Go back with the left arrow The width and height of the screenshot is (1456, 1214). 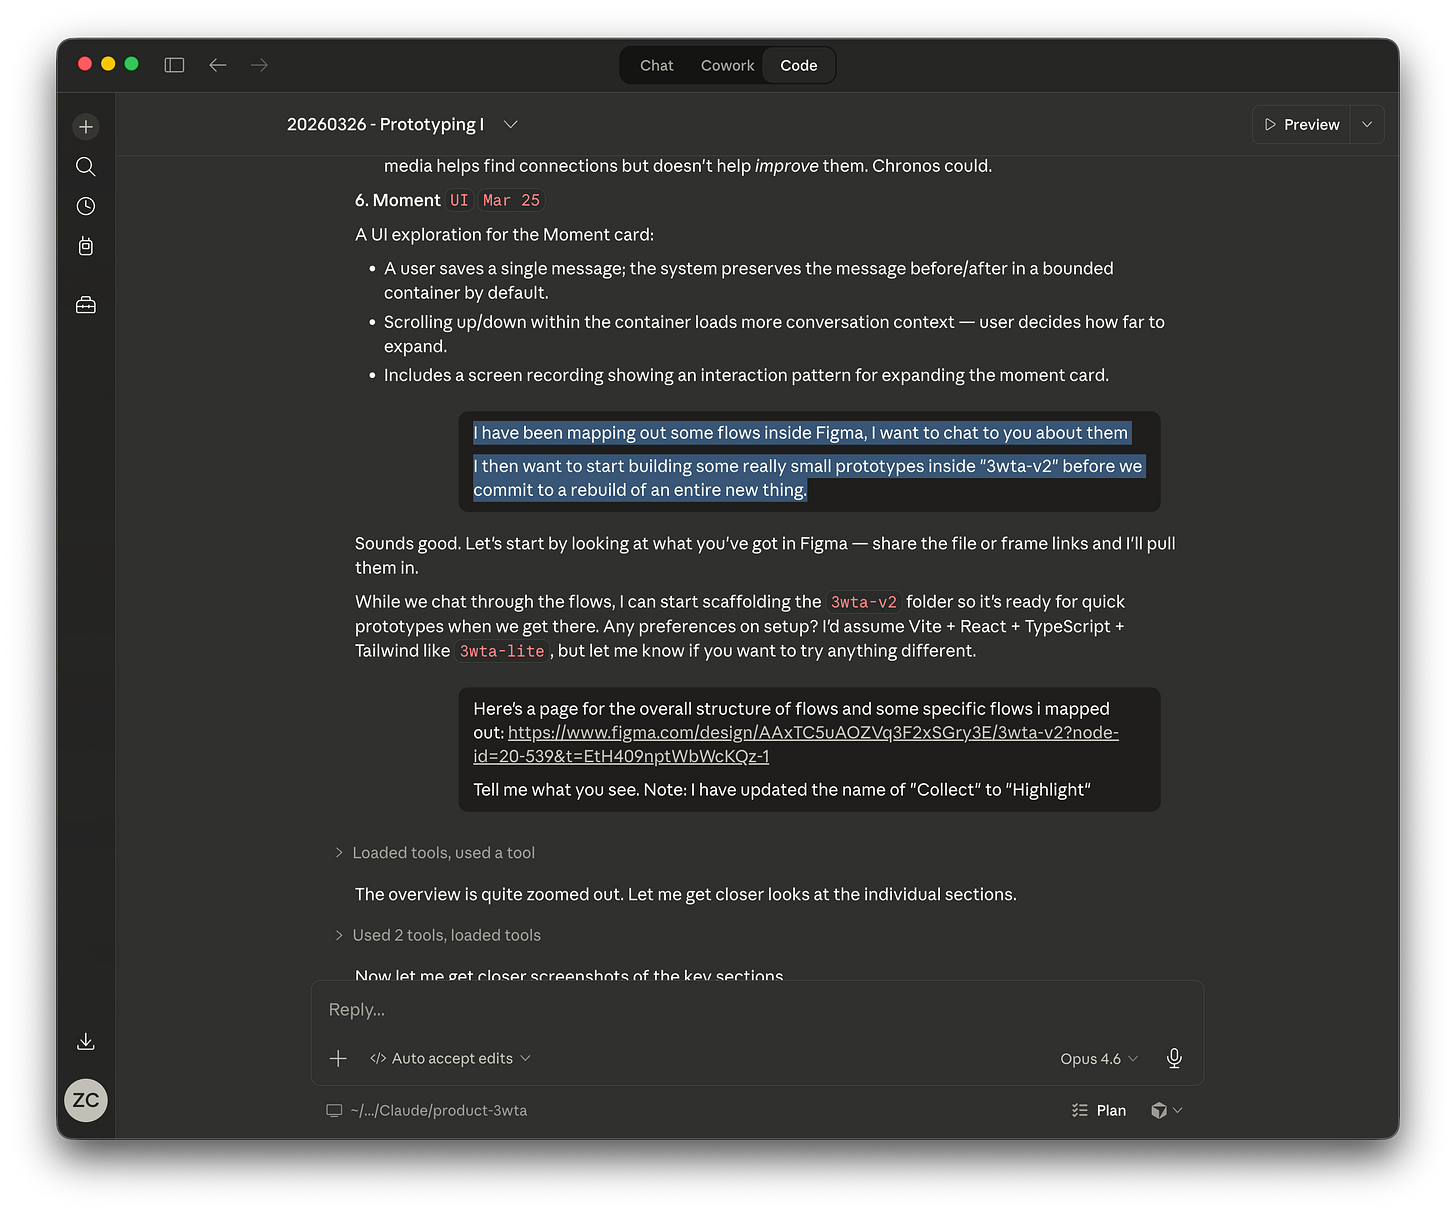[218, 65]
